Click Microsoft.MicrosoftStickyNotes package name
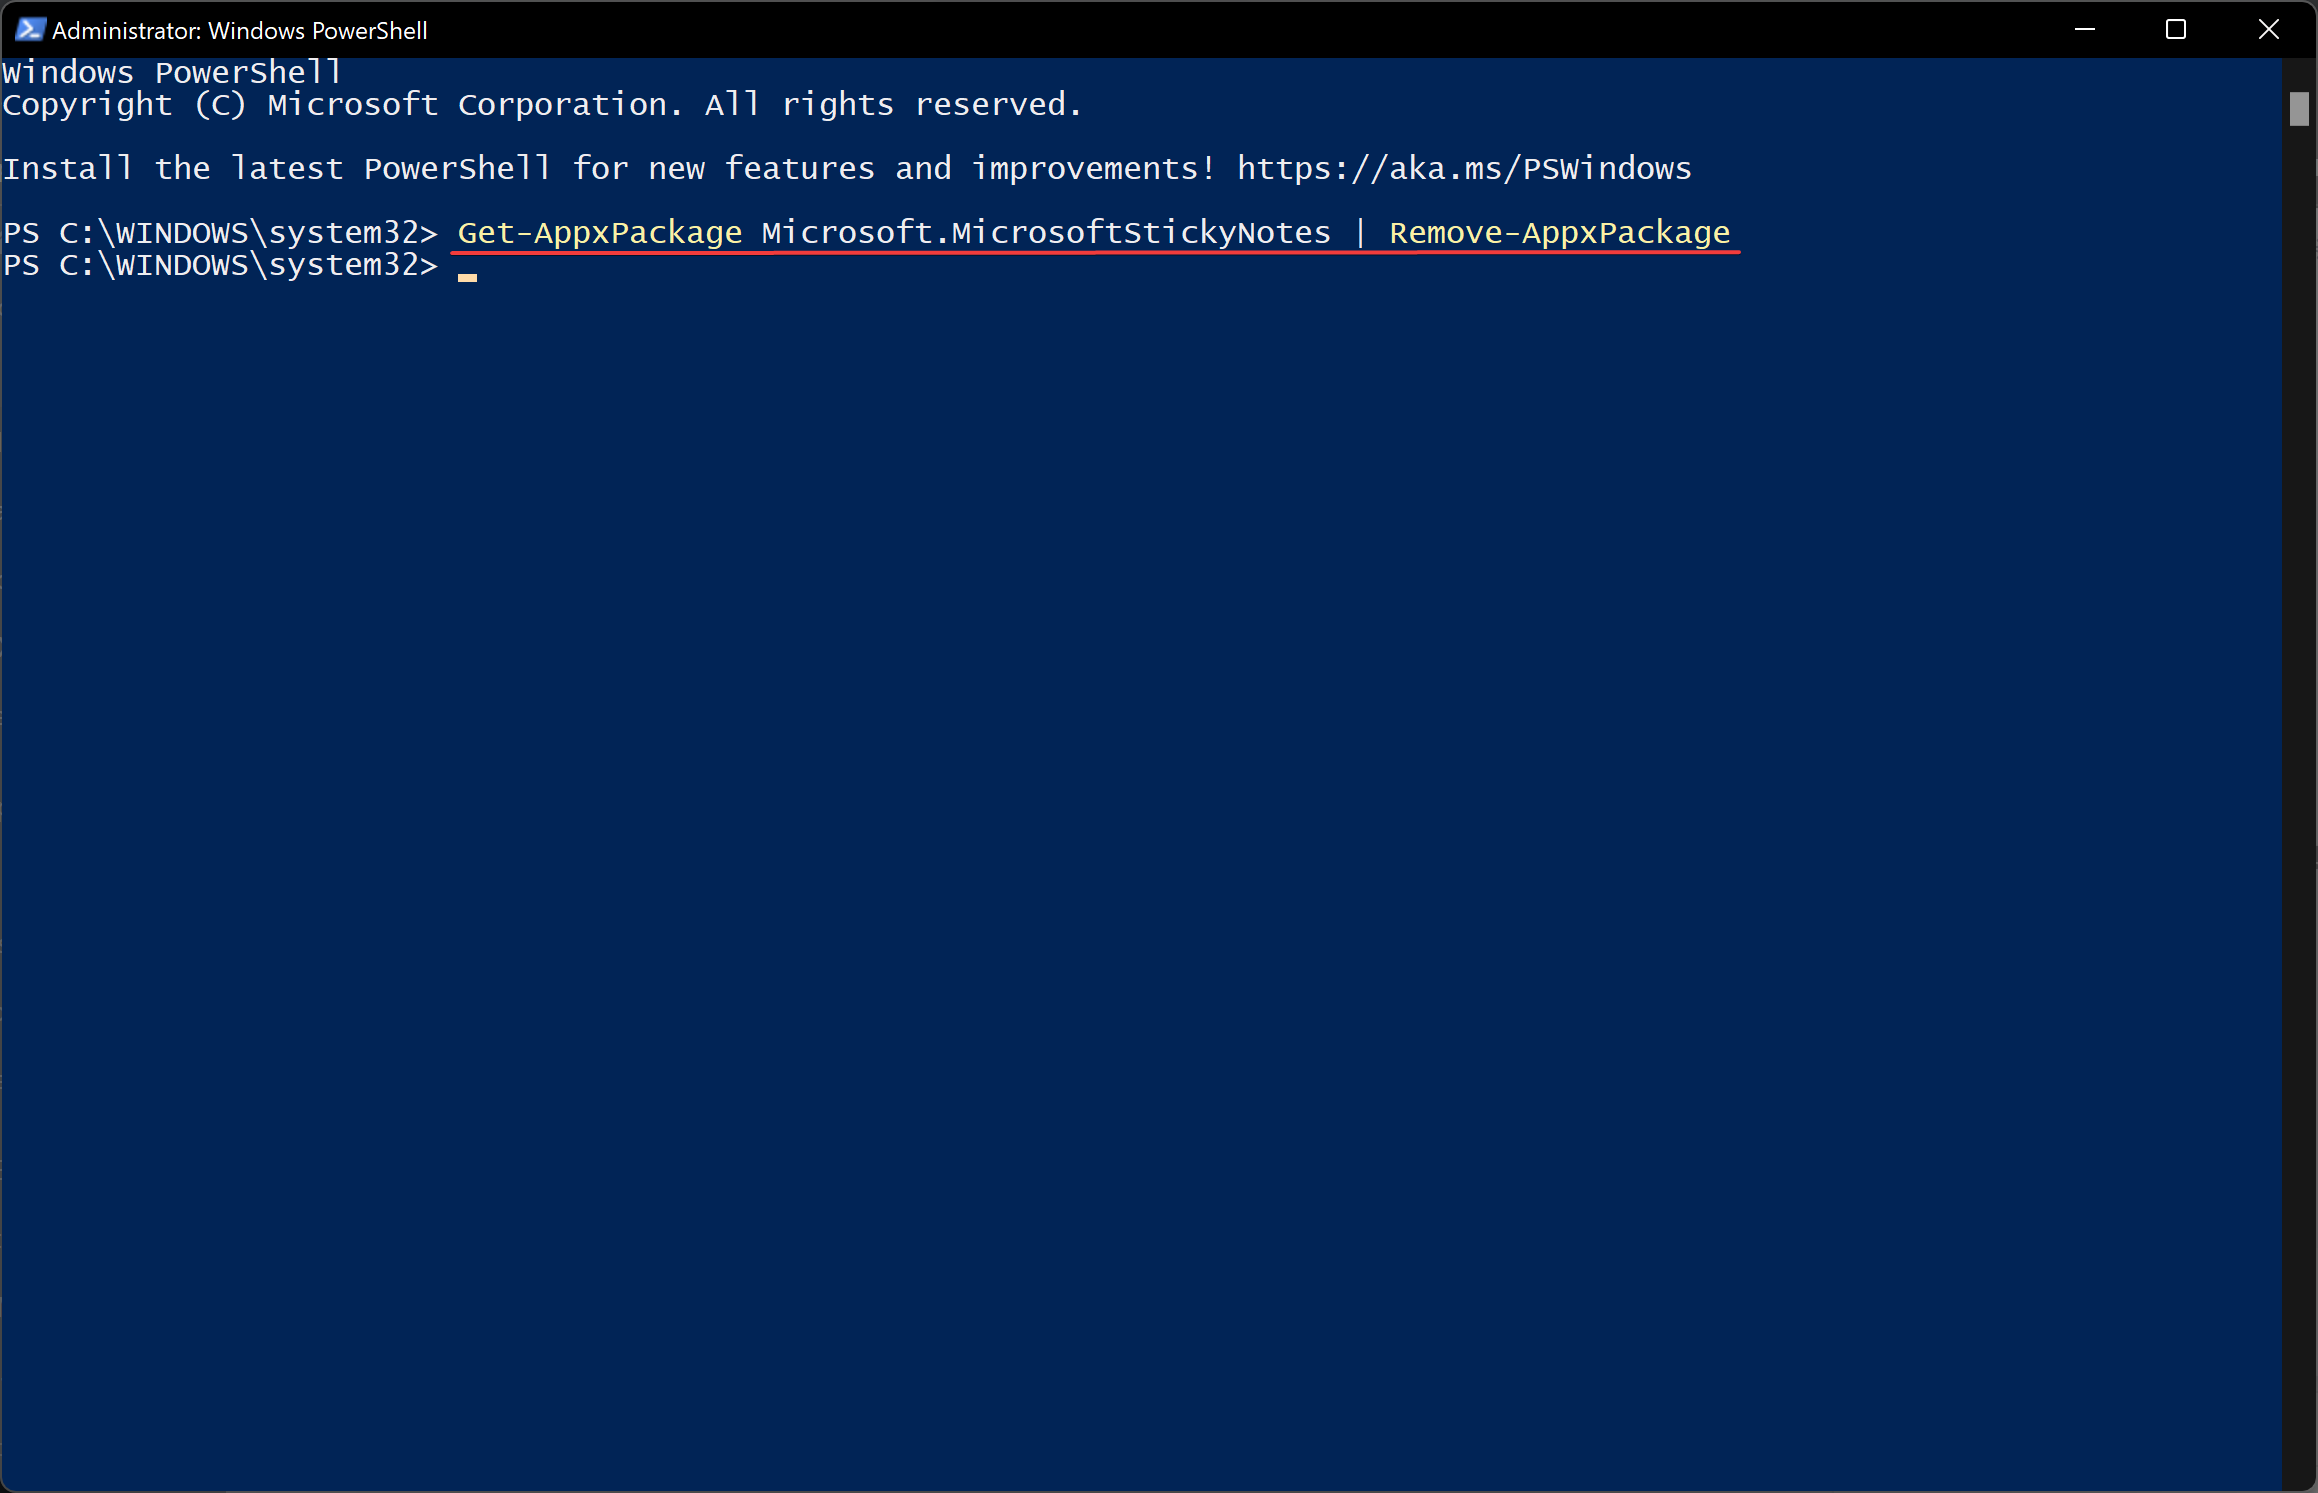 point(1046,232)
